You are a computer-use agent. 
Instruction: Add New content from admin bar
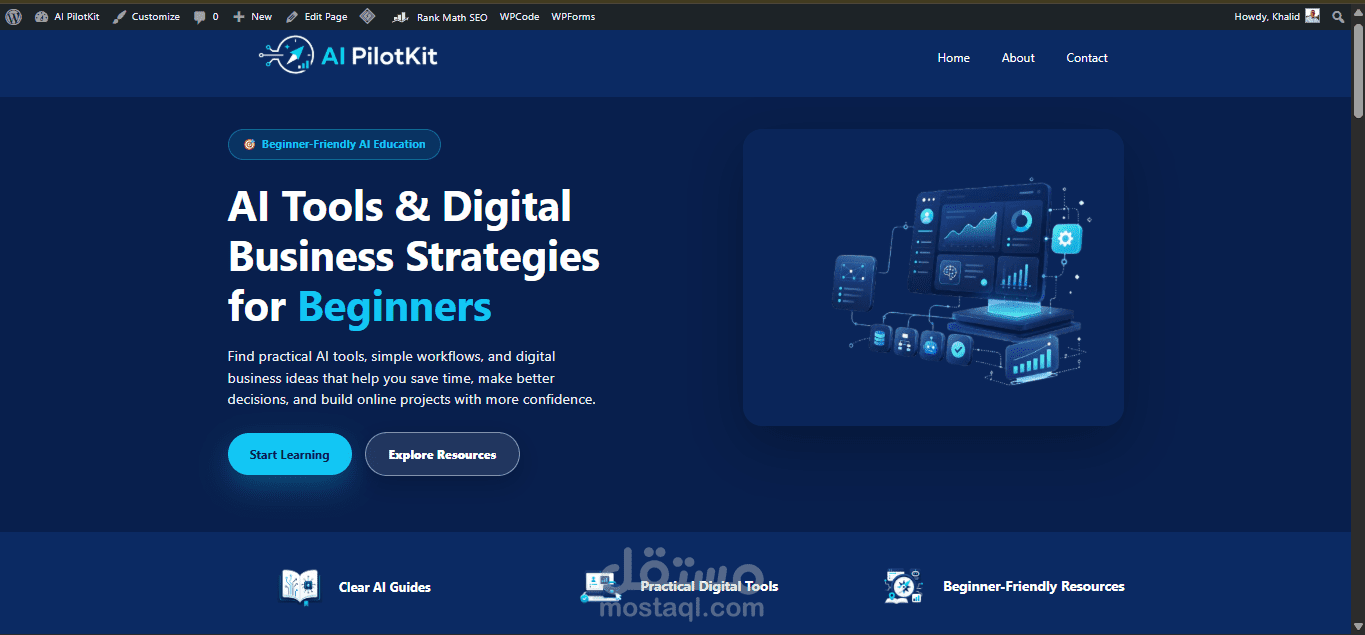[x=252, y=16]
